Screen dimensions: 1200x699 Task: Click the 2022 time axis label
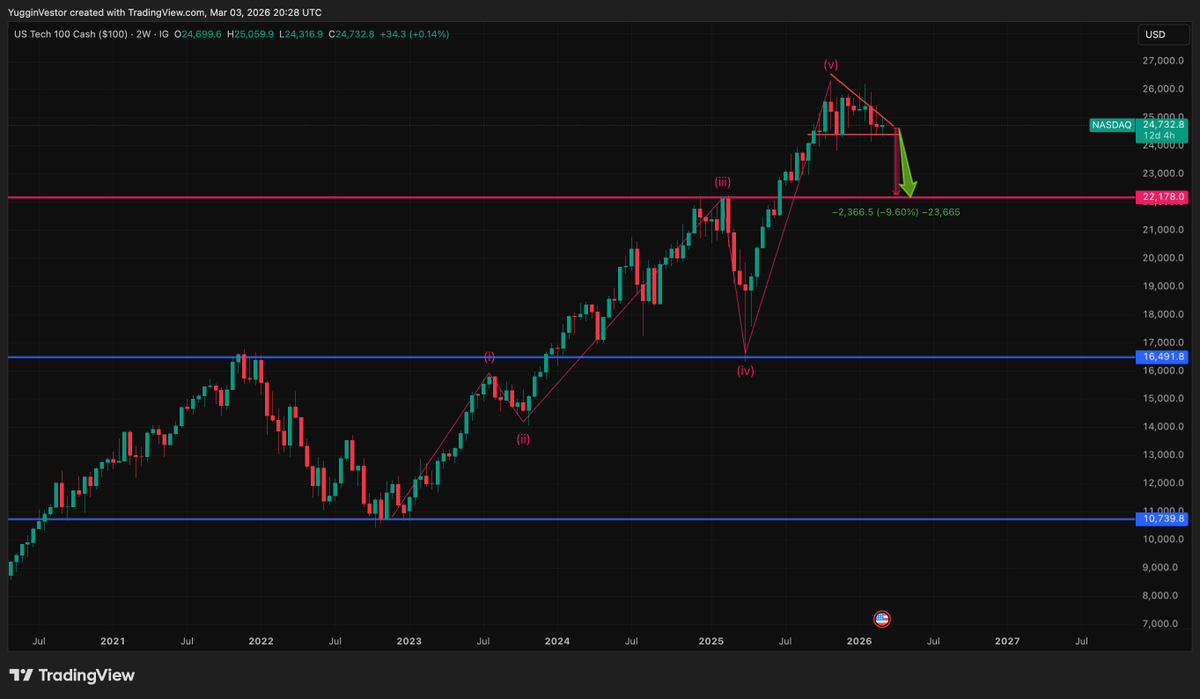coord(260,640)
